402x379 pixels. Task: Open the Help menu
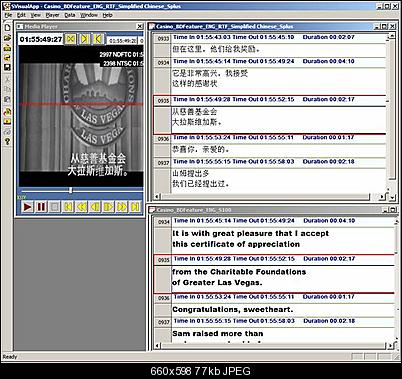pos(107,15)
